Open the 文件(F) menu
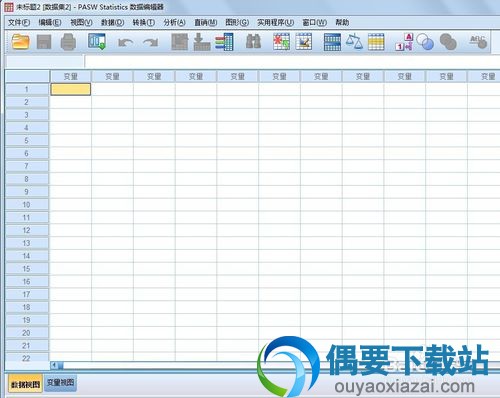 [19, 22]
